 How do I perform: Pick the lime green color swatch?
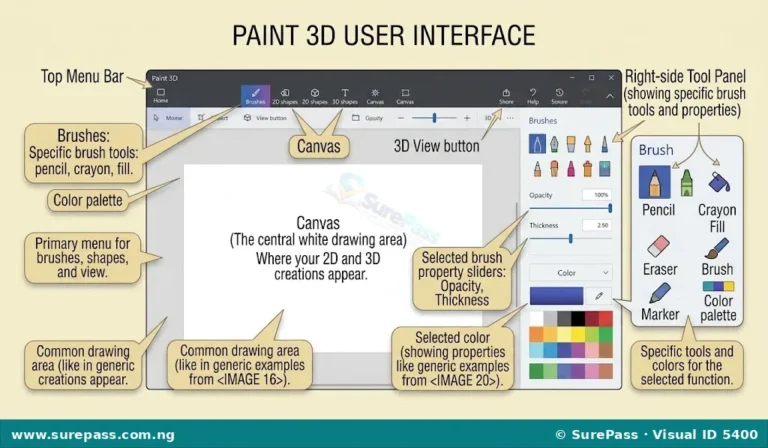tap(592, 334)
